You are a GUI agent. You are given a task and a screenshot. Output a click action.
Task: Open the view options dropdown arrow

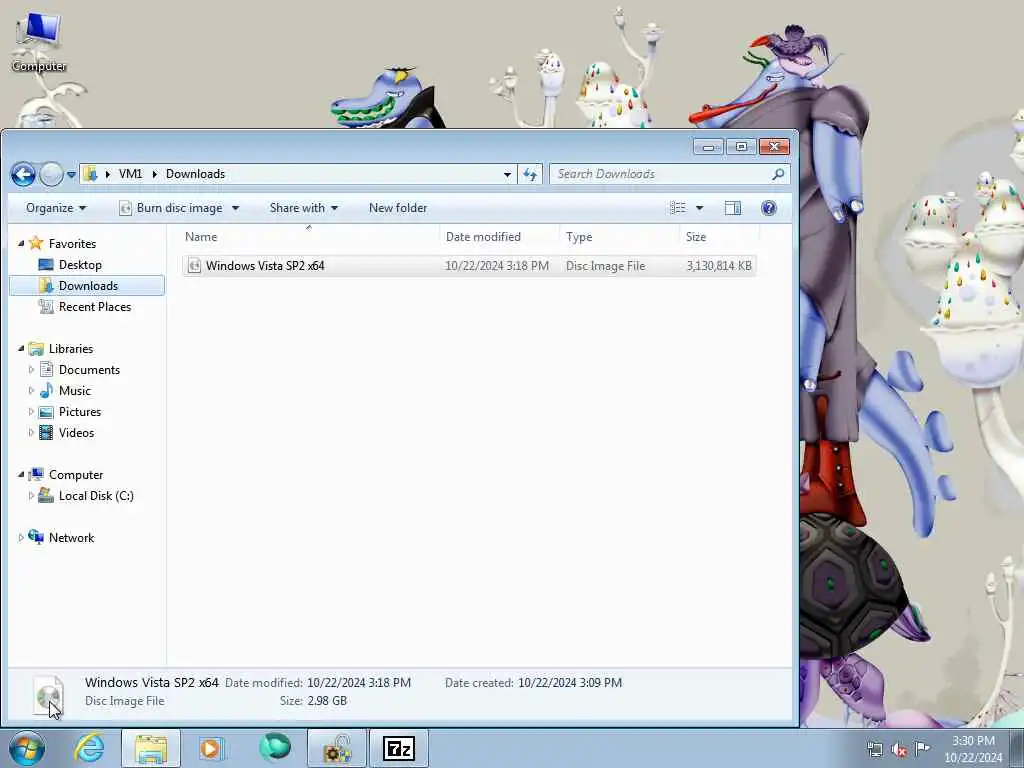699,208
